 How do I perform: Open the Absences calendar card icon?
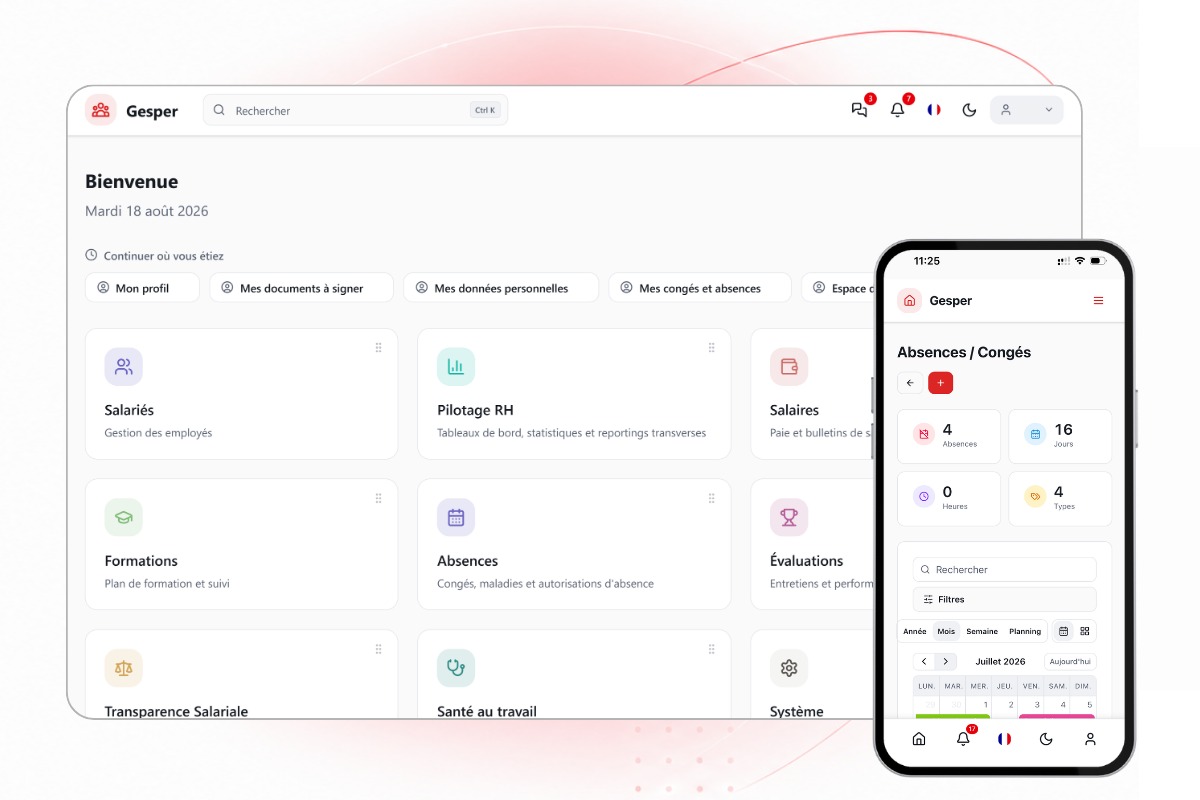point(456,517)
